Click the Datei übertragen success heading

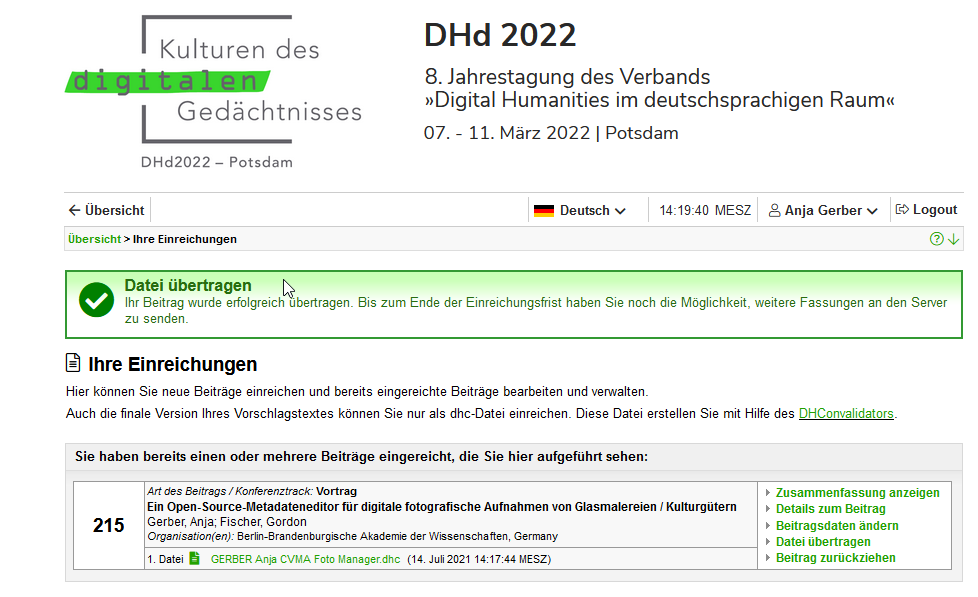188,285
